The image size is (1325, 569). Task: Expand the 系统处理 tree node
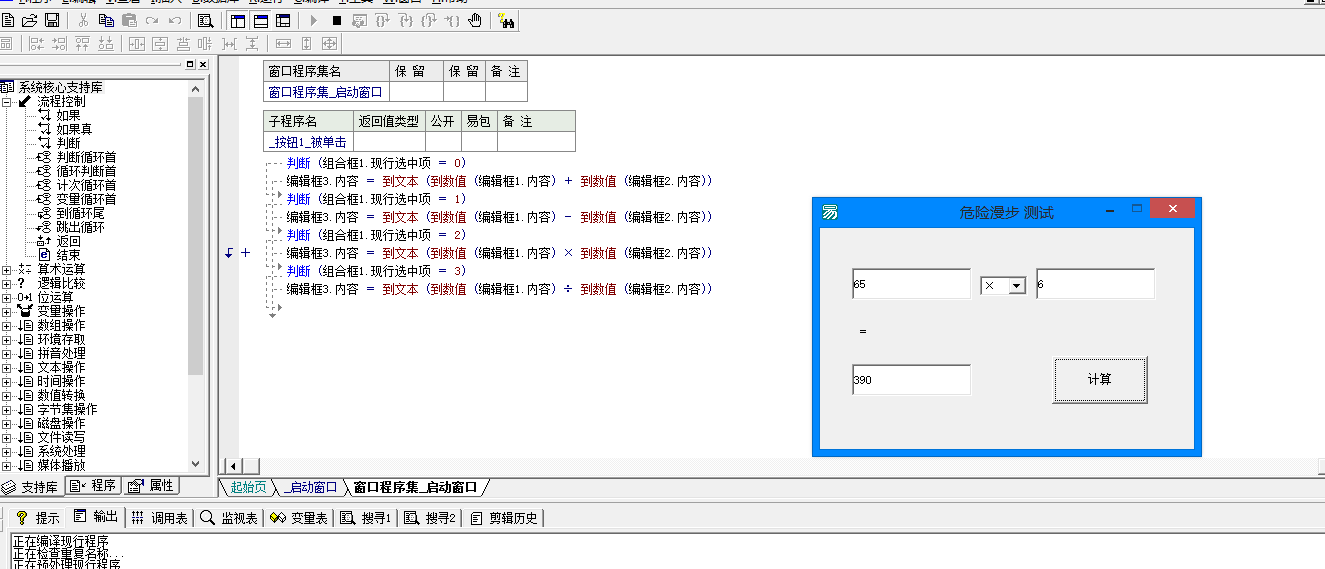(x=7, y=451)
